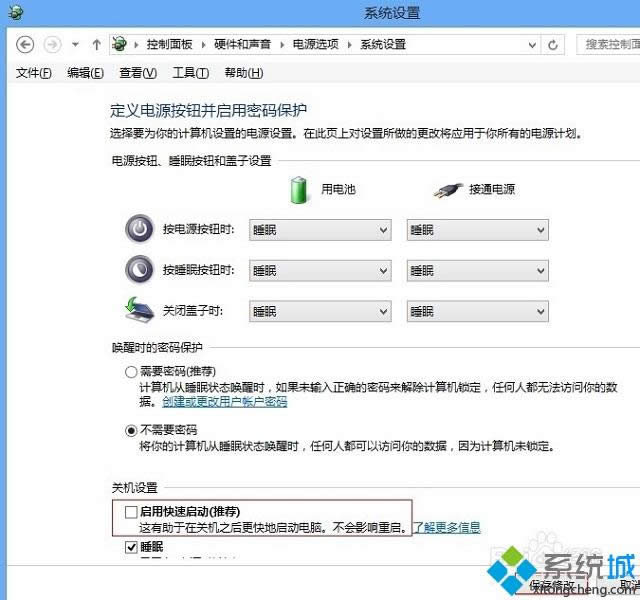
Task: Click the Back navigation arrow
Action: [25, 44]
